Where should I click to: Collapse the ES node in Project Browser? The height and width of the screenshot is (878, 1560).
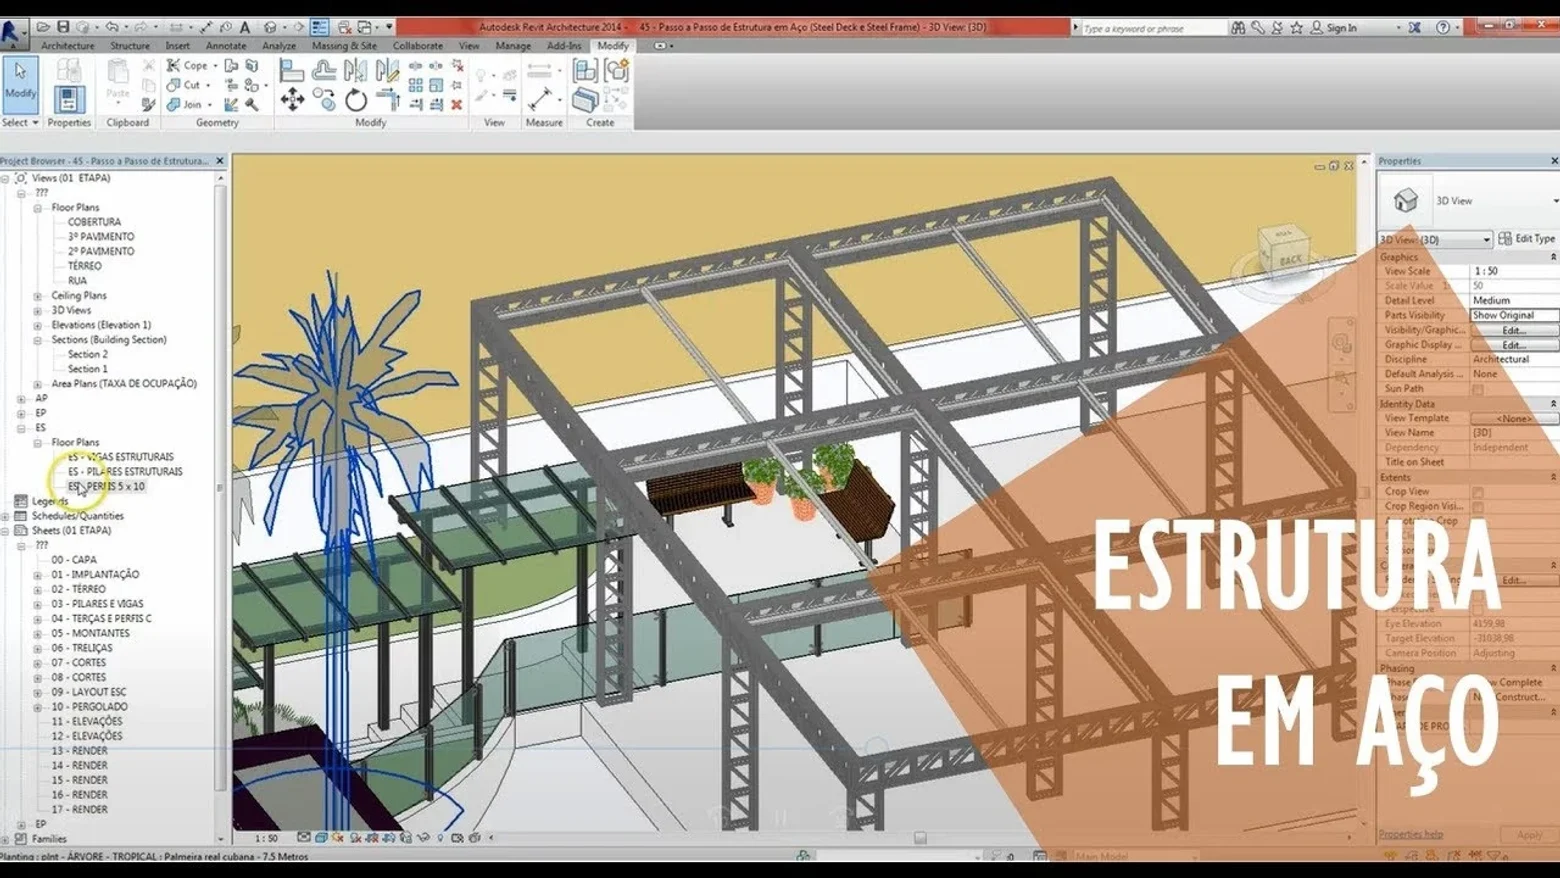pos(22,428)
